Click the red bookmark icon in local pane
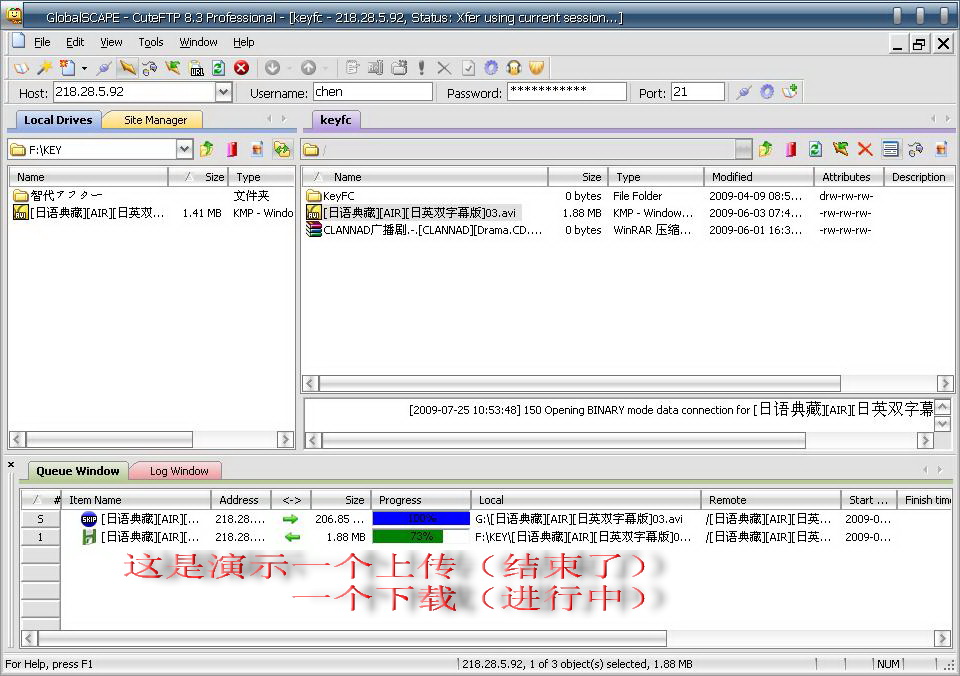The height and width of the screenshot is (676, 960). (x=232, y=149)
